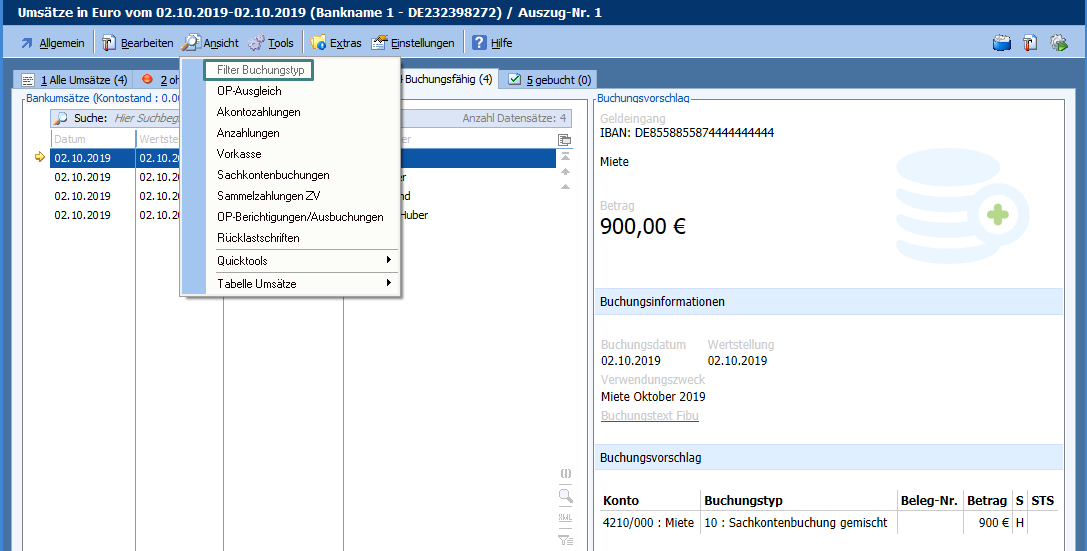Select Sachkontenbuchungen filter entry

(x=273, y=175)
